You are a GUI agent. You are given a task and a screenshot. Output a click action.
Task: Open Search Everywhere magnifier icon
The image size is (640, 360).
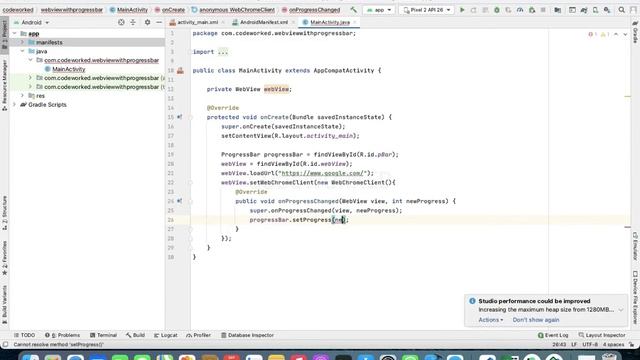(622, 10)
